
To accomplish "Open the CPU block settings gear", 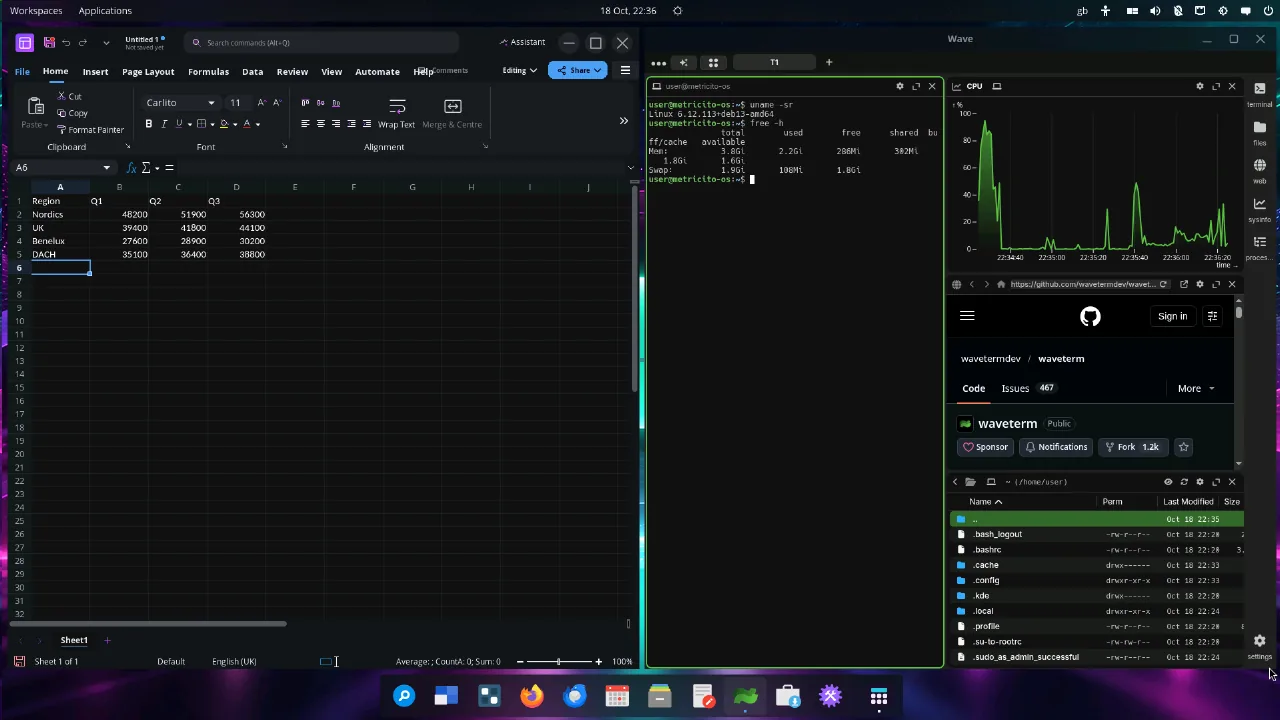I will pos(1200,87).
